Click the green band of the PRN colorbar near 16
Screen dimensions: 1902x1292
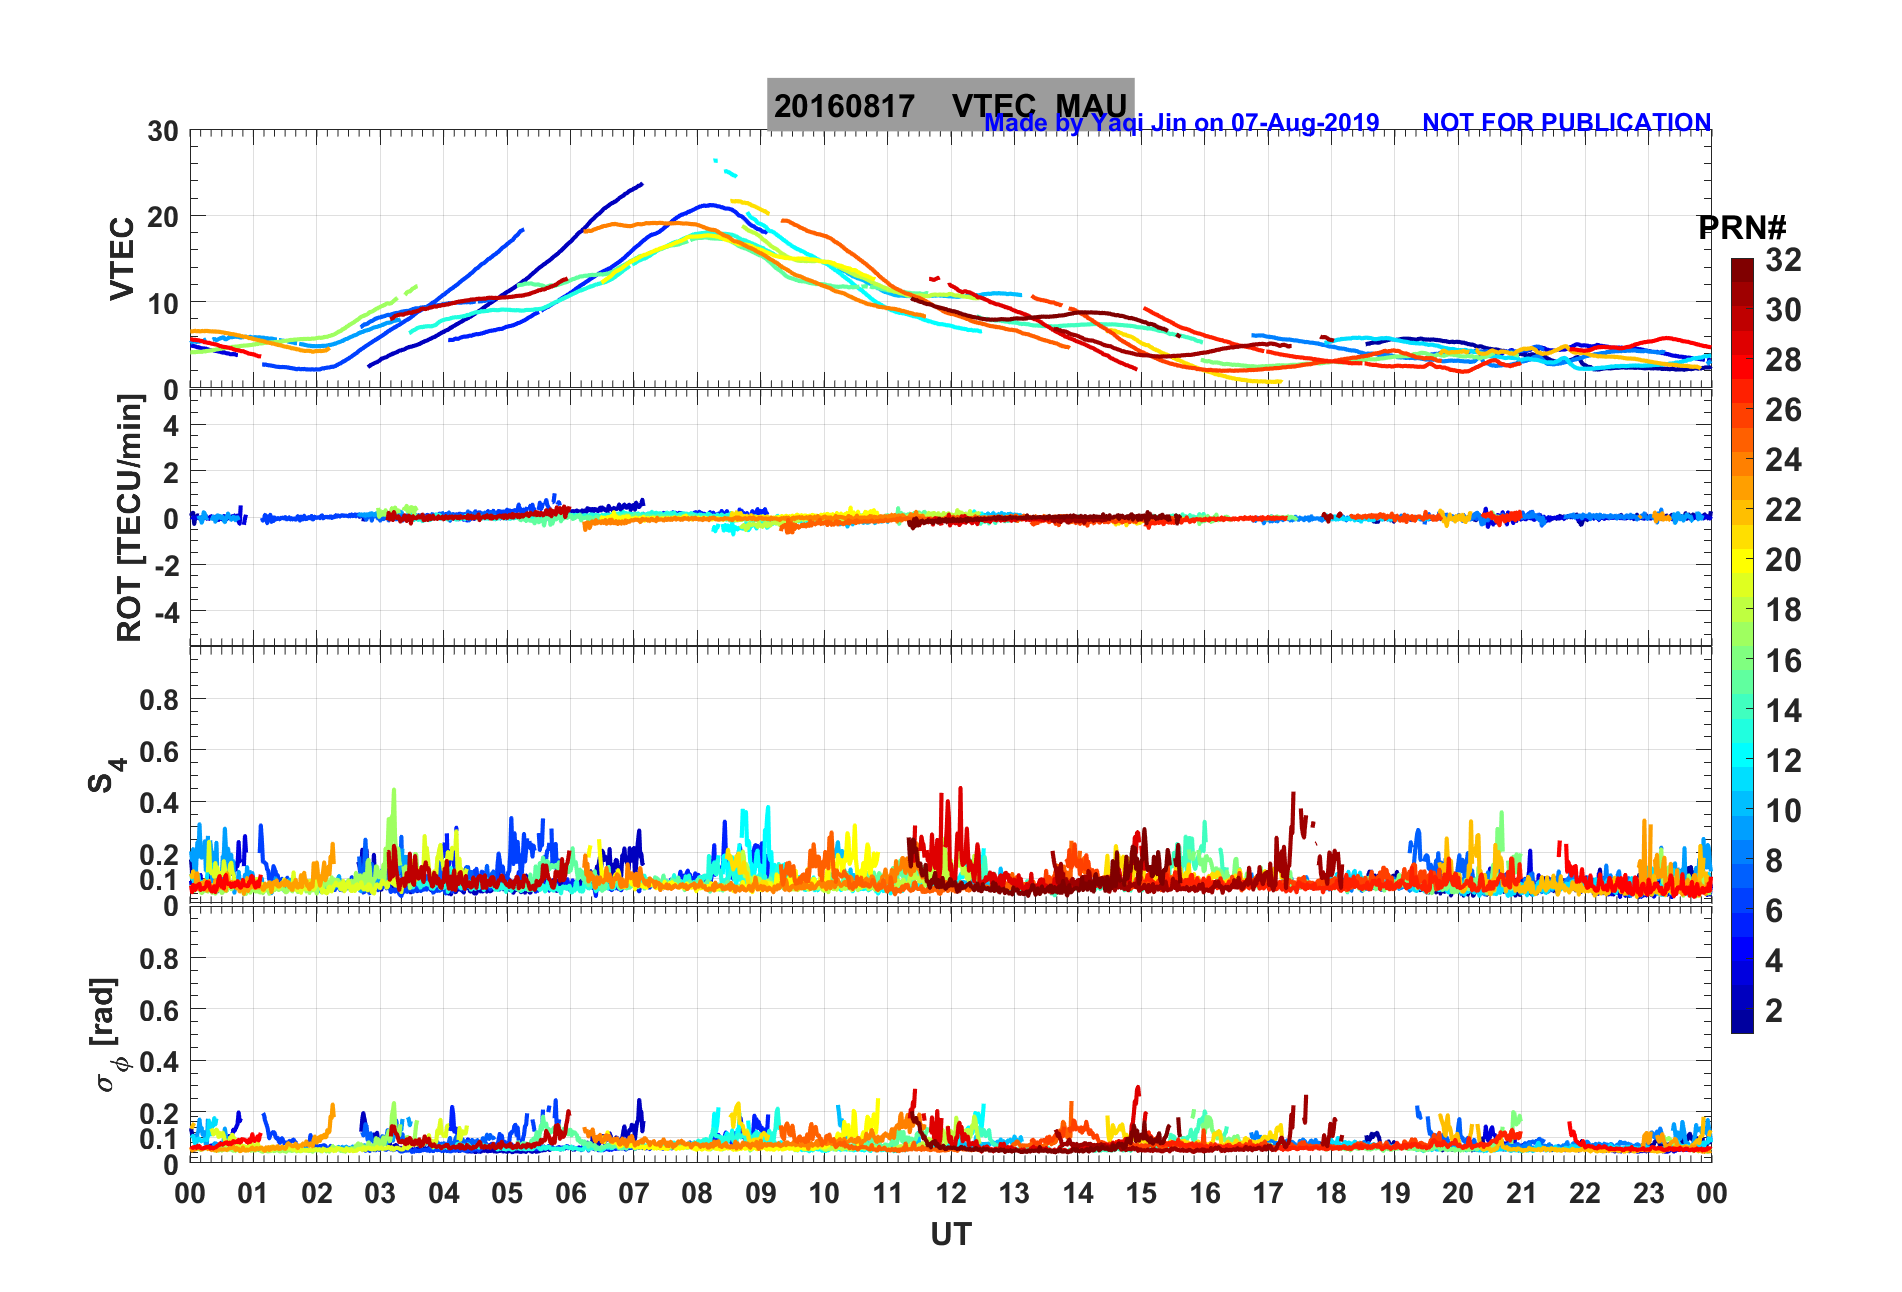click(1742, 660)
